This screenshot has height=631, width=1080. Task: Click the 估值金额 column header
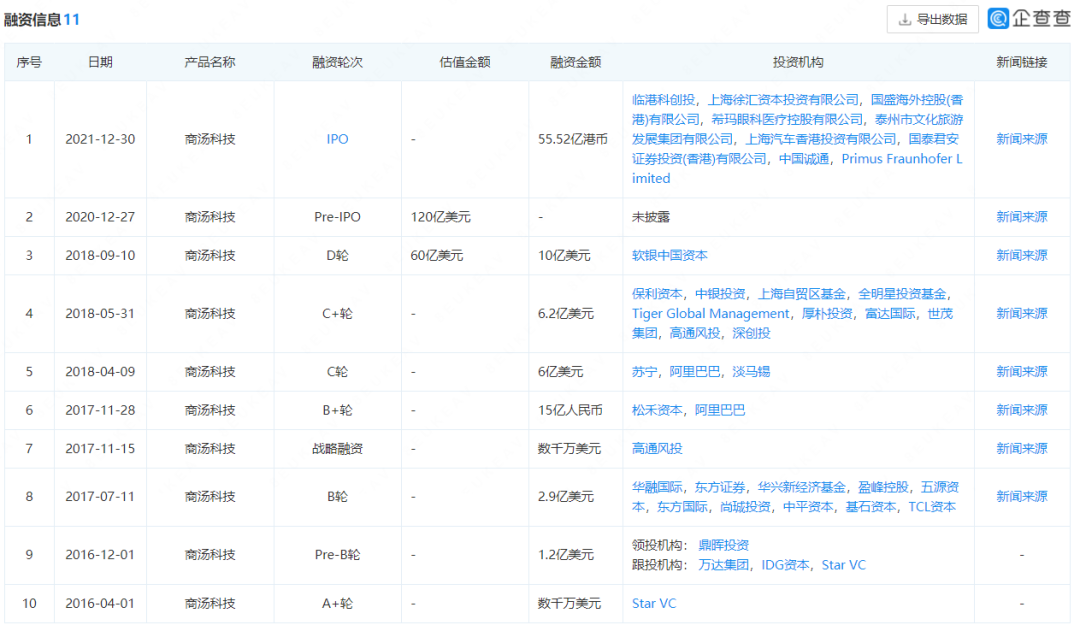tap(465, 63)
